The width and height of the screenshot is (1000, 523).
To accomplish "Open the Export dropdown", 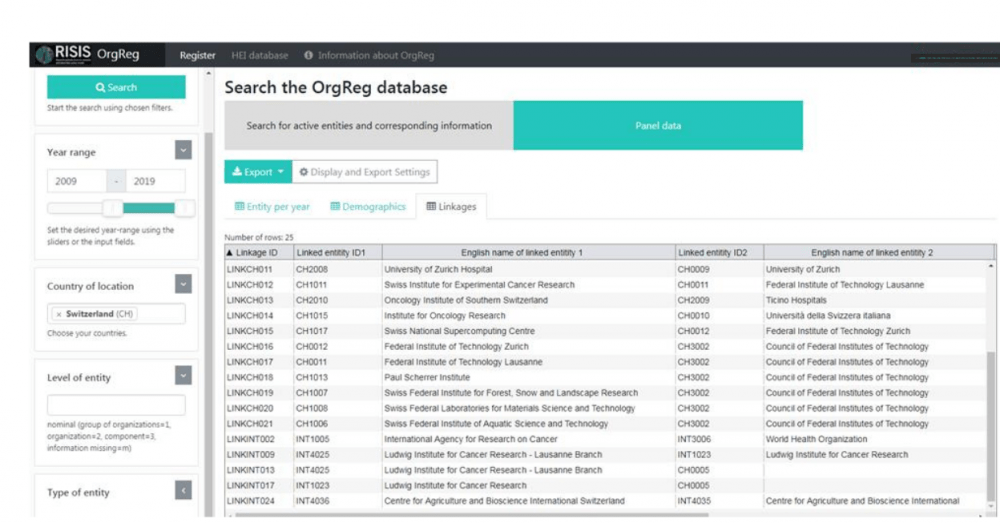I will pyautogui.click(x=258, y=172).
